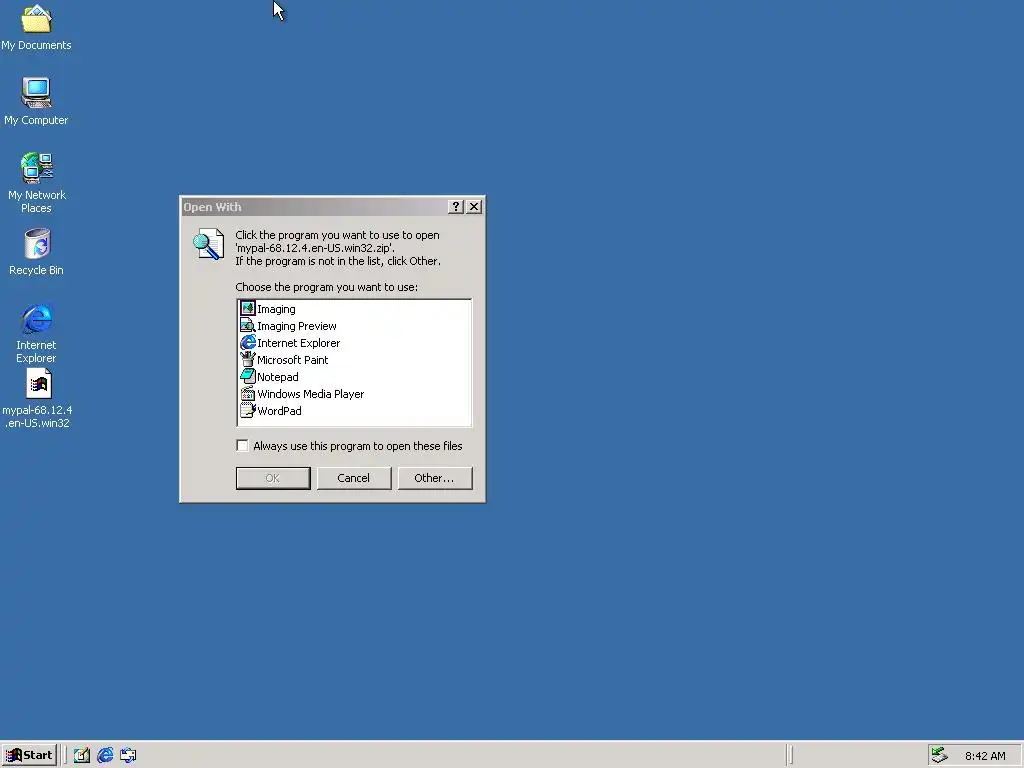
Task: Close the Open With dialog
Action: (x=474, y=206)
